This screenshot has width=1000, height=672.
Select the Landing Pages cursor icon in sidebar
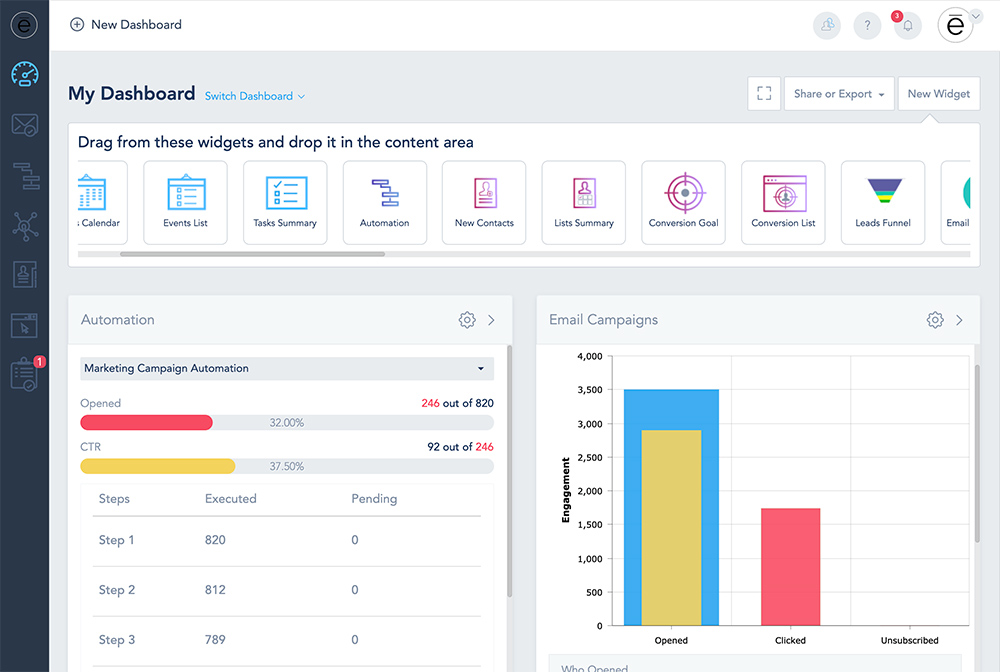pos(24,324)
